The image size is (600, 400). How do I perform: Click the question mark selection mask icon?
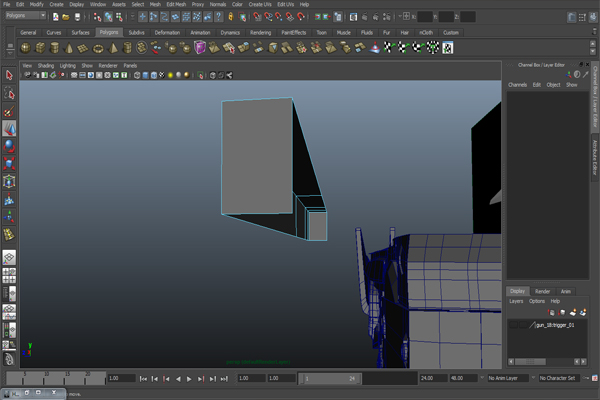(x=218, y=16)
